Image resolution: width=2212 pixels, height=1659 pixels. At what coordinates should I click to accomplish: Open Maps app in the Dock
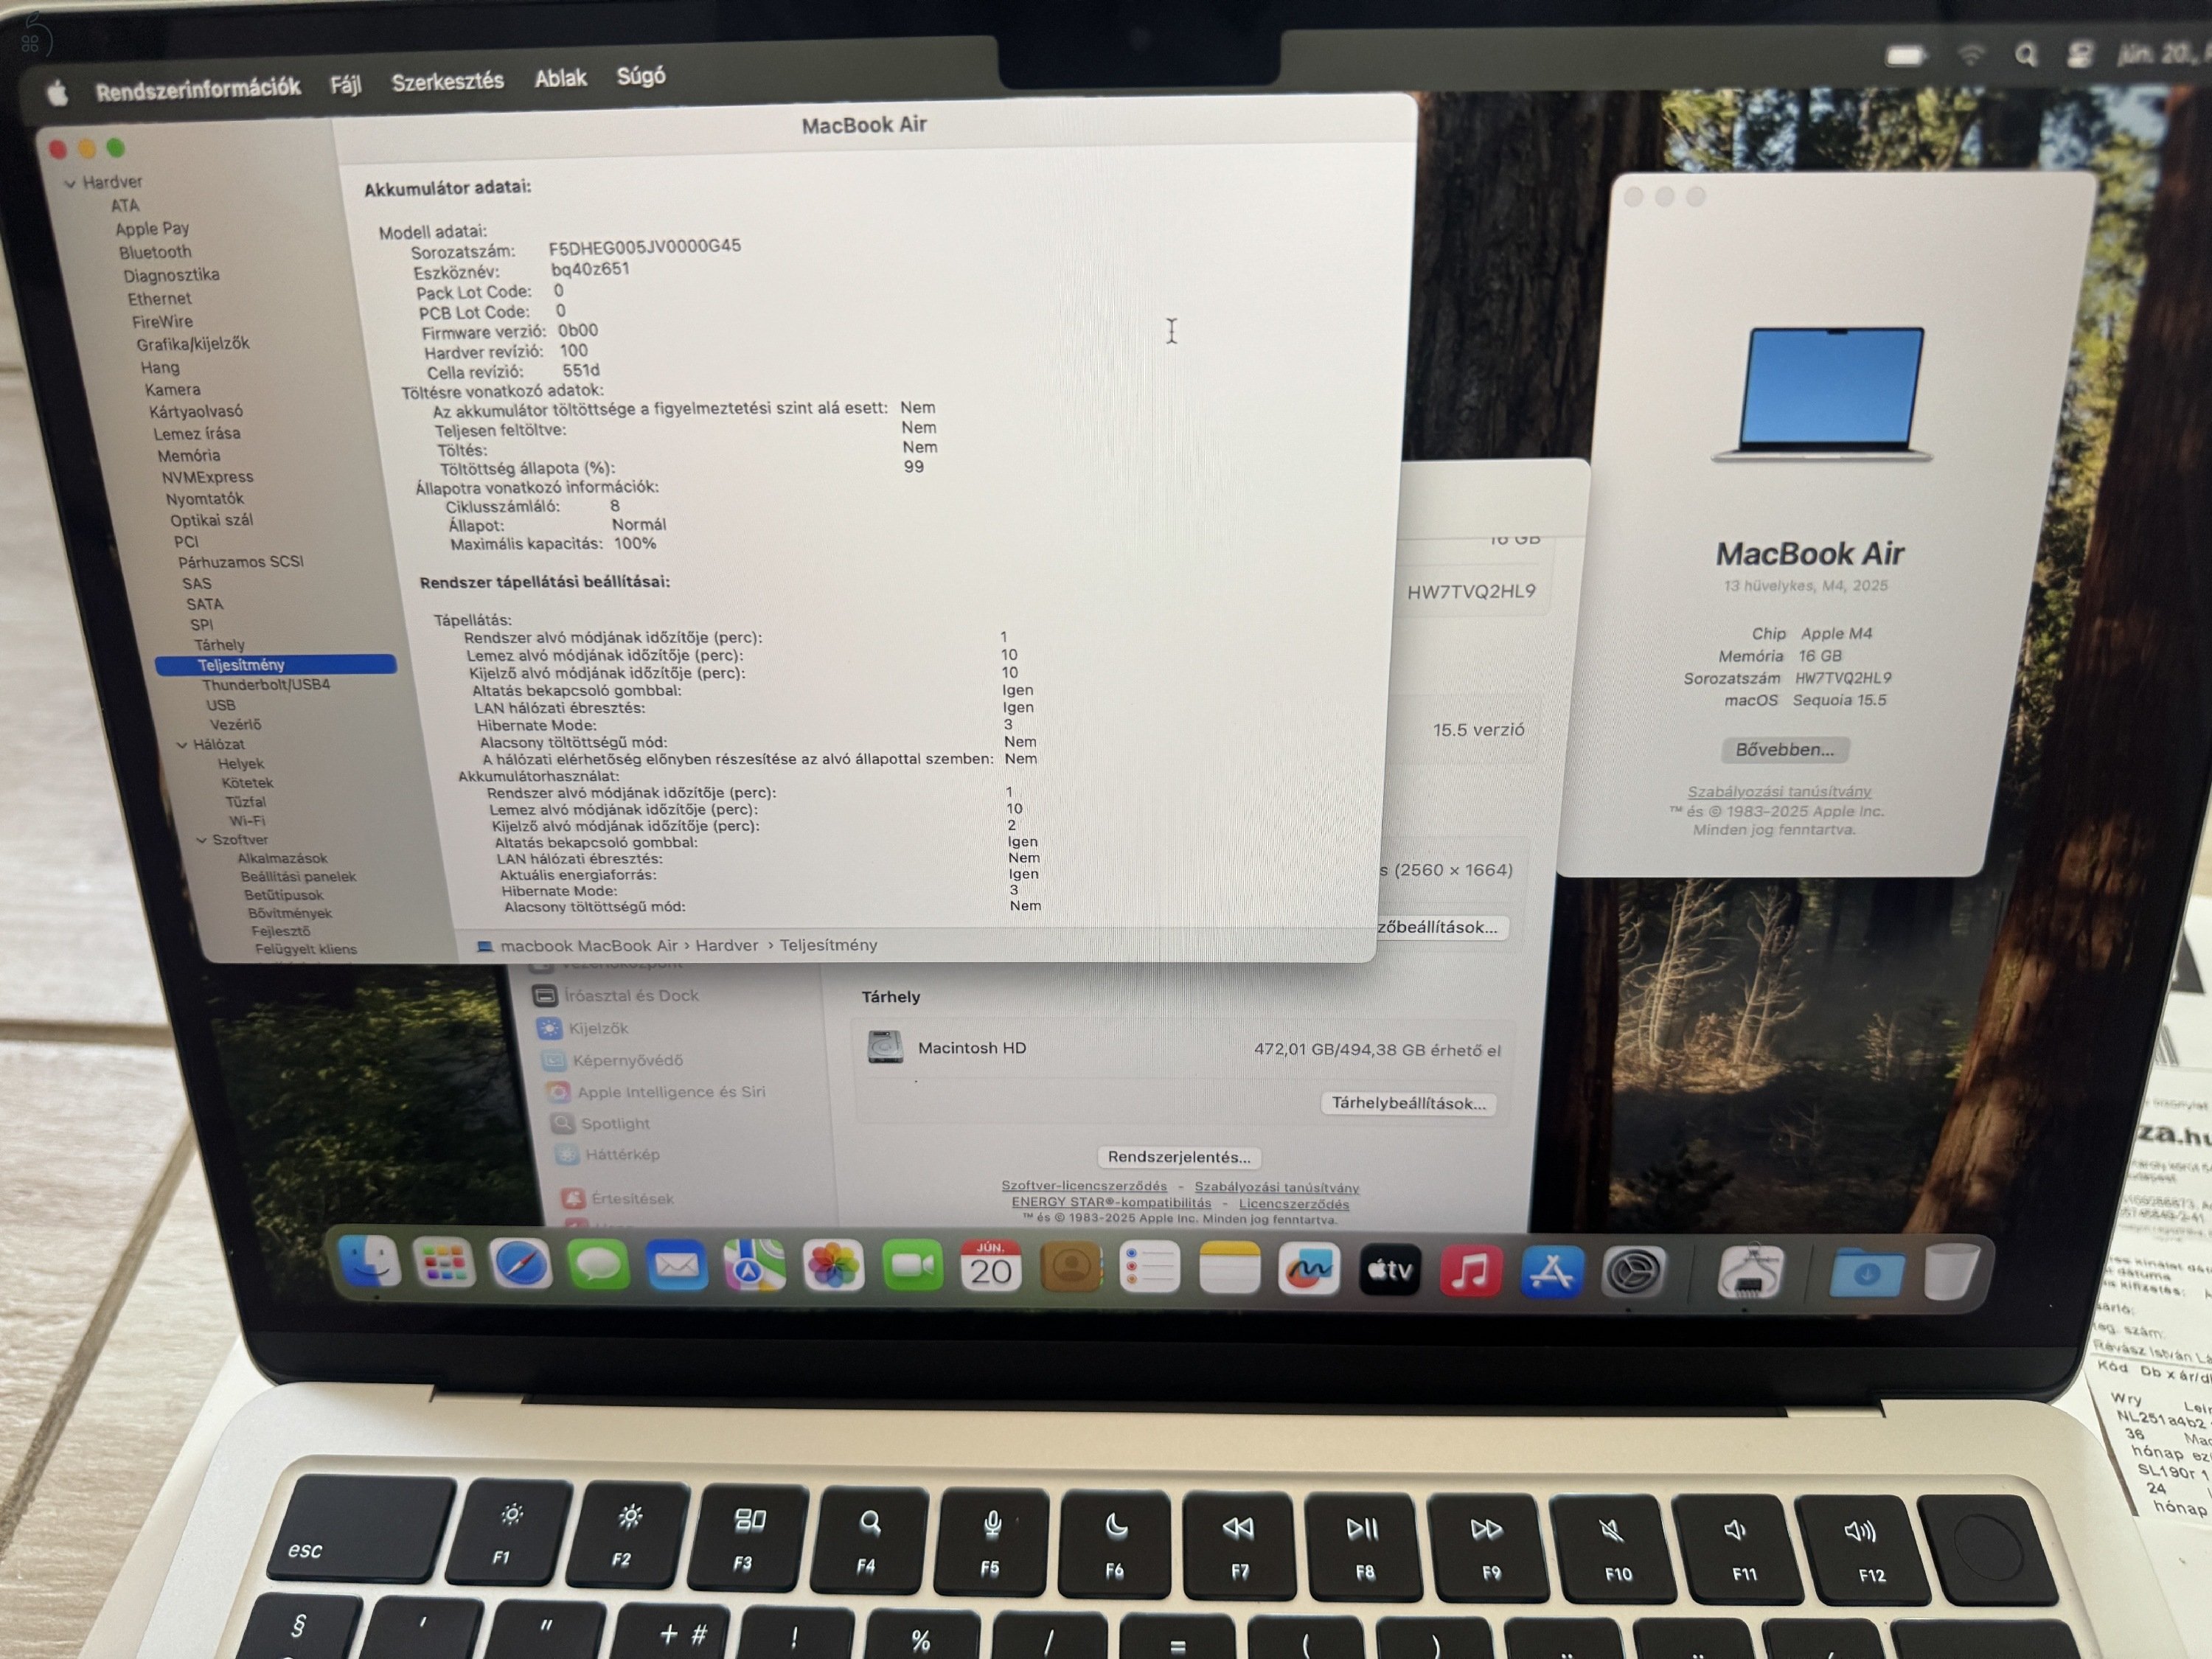click(x=755, y=1267)
